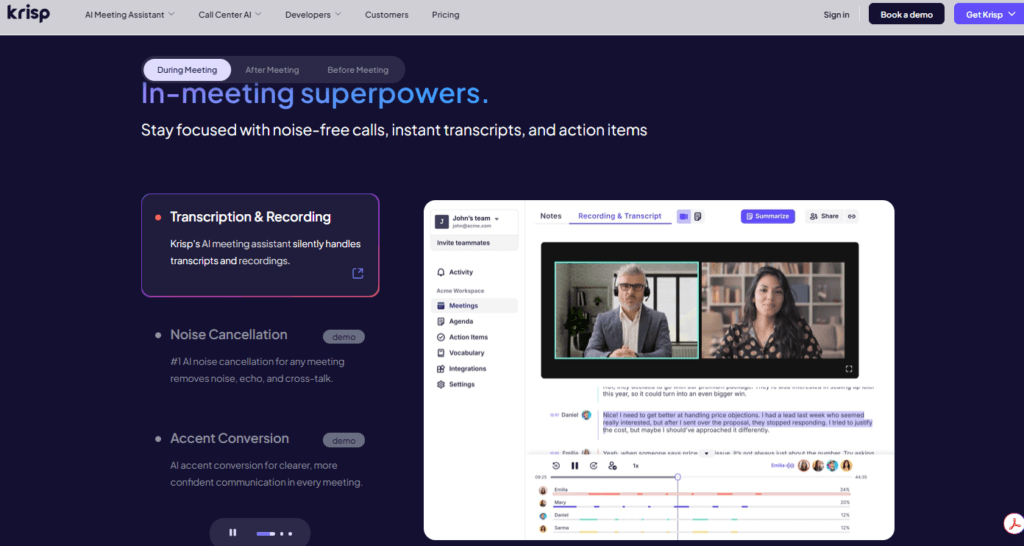The height and width of the screenshot is (546, 1024).
Task: Click speaker settings icon in player
Action: (x=613, y=466)
